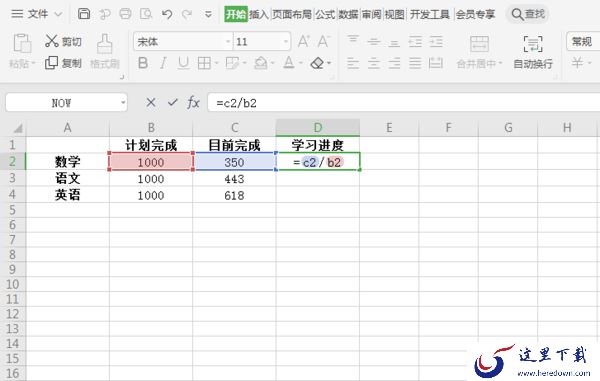Click the Save icon in quick access toolbar

click(x=84, y=14)
